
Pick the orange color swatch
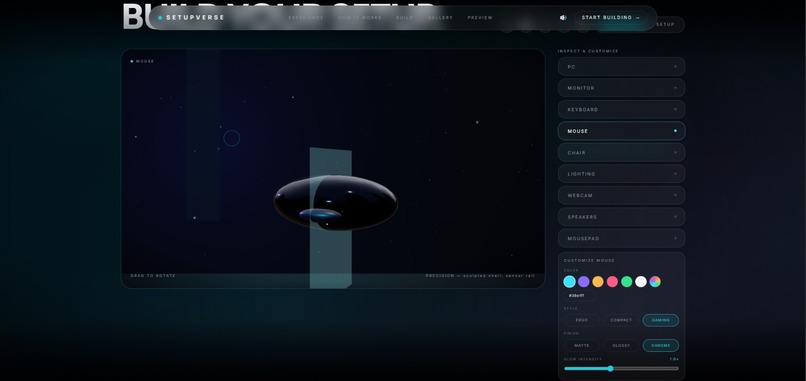click(598, 281)
